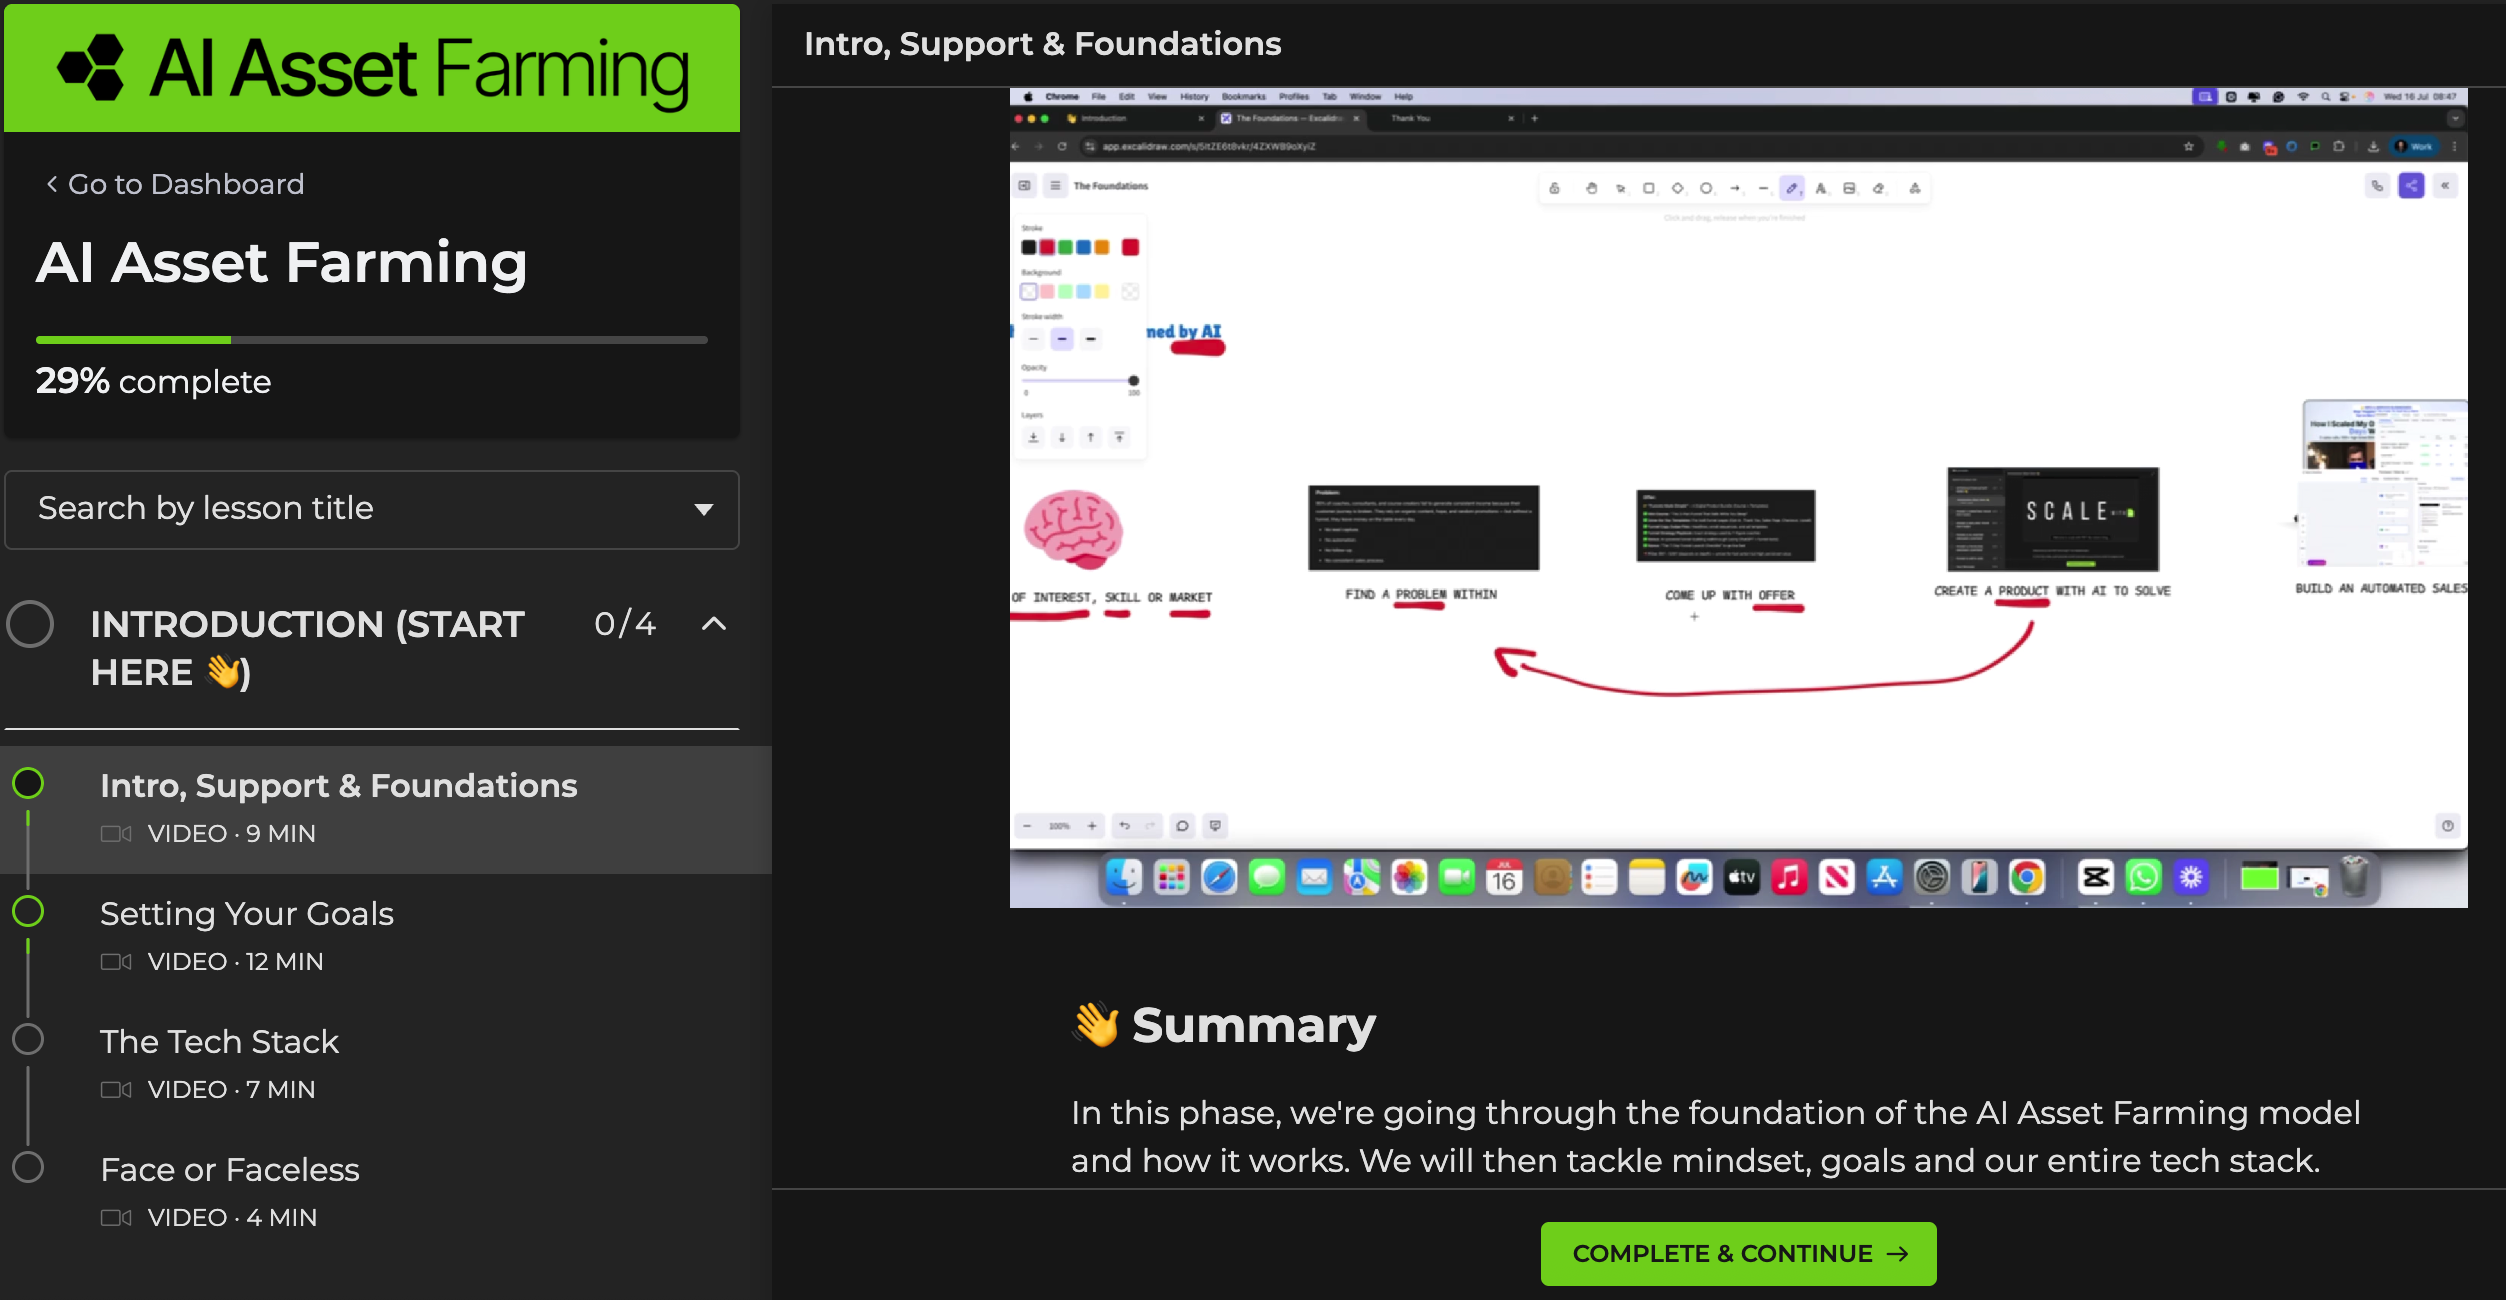2506x1300 pixels.
Task: Toggle completion circle for The Tech Stack
Action: (x=28, y=1039)
